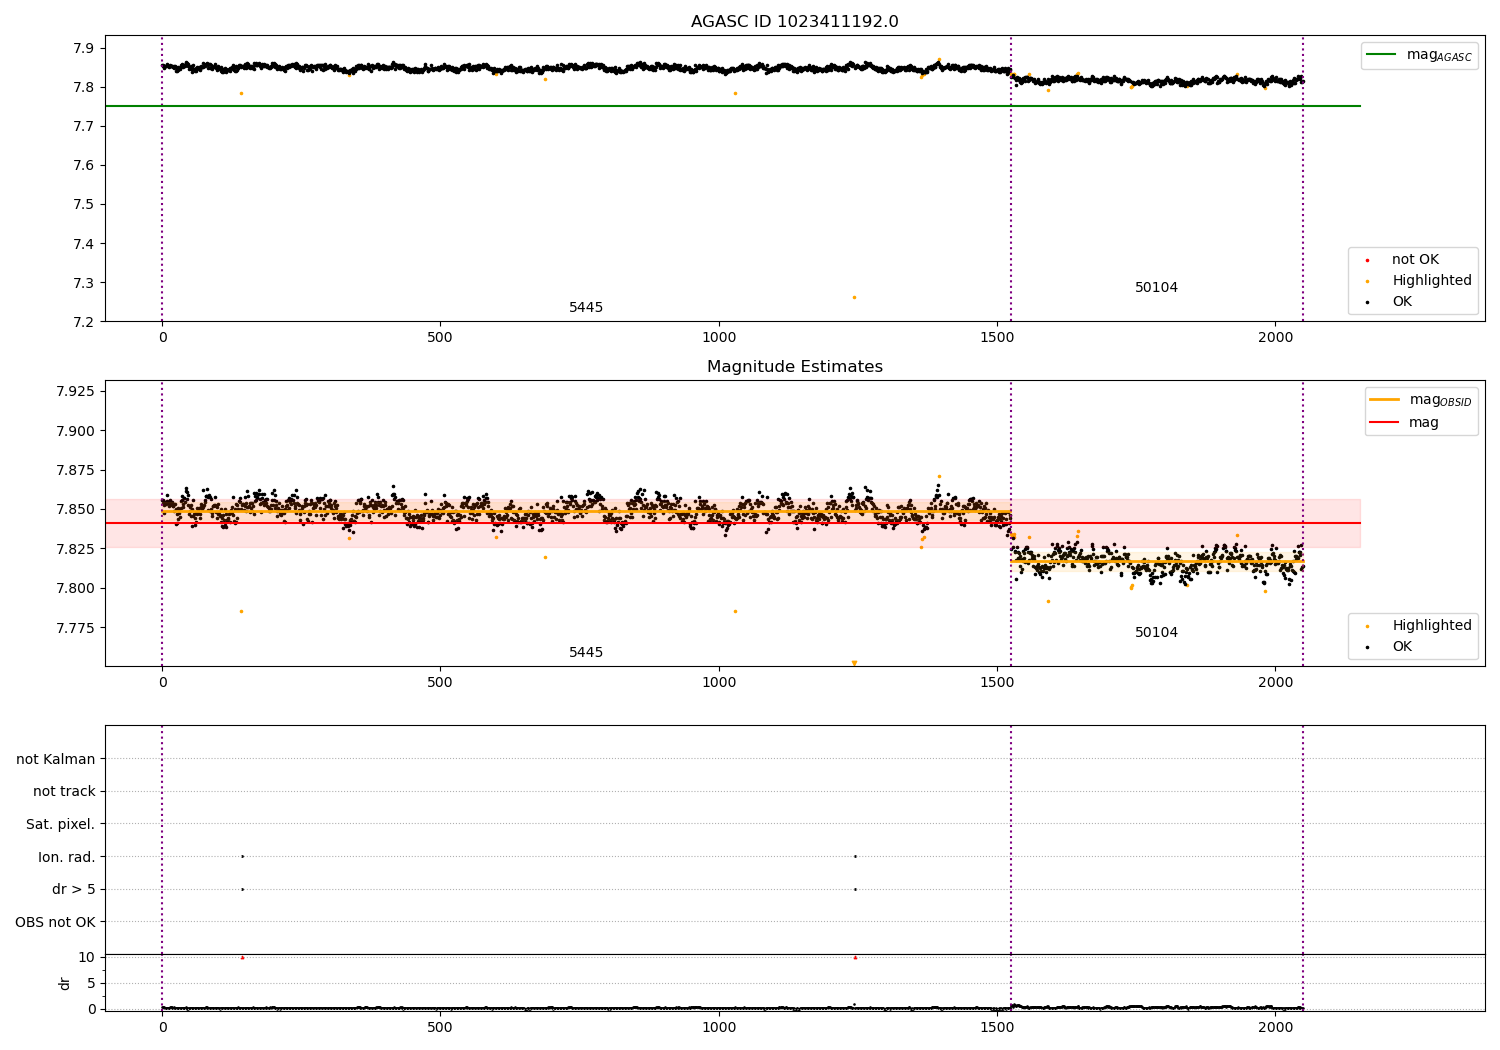Click tick '10' on the dr axis
Viewport: 1500px width, 1050px height.
coord(87,958)
